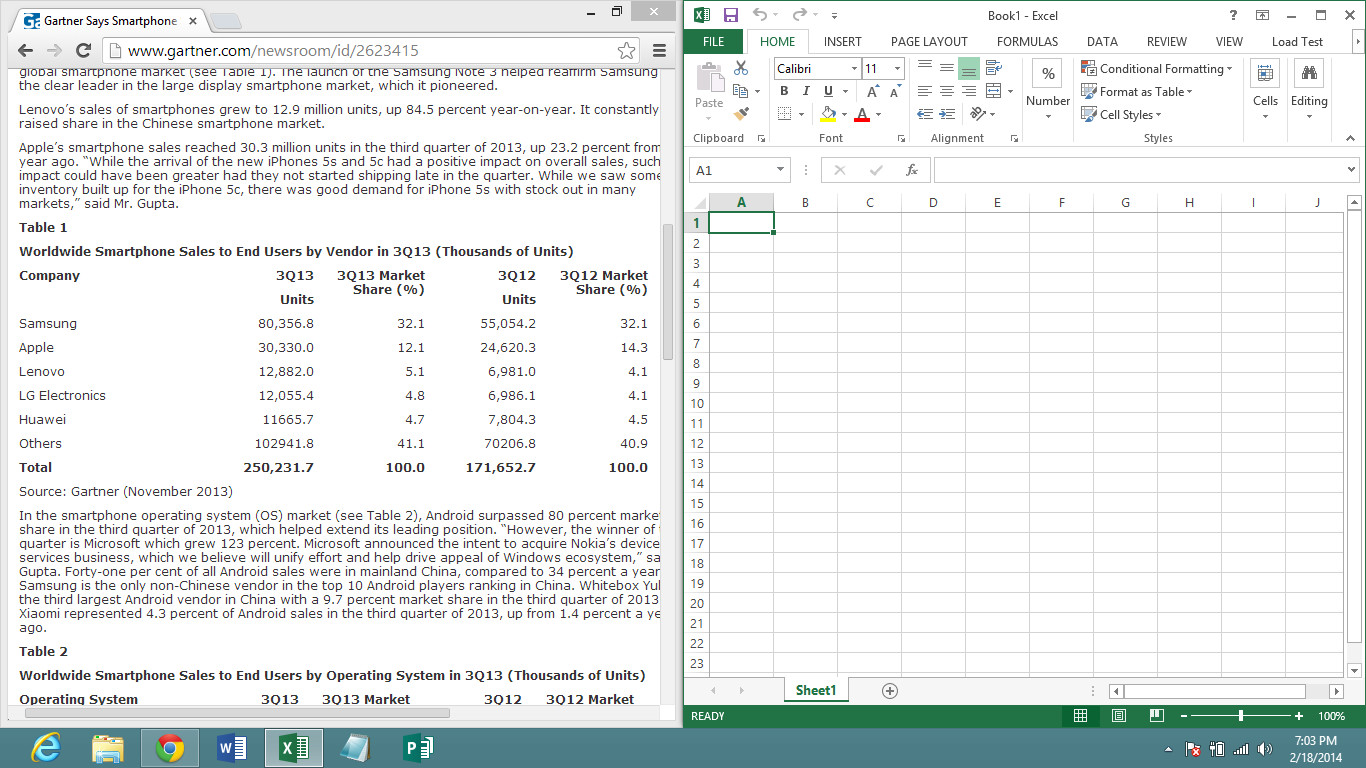Decrease font size with the small A icon

(x=895, y=91)
